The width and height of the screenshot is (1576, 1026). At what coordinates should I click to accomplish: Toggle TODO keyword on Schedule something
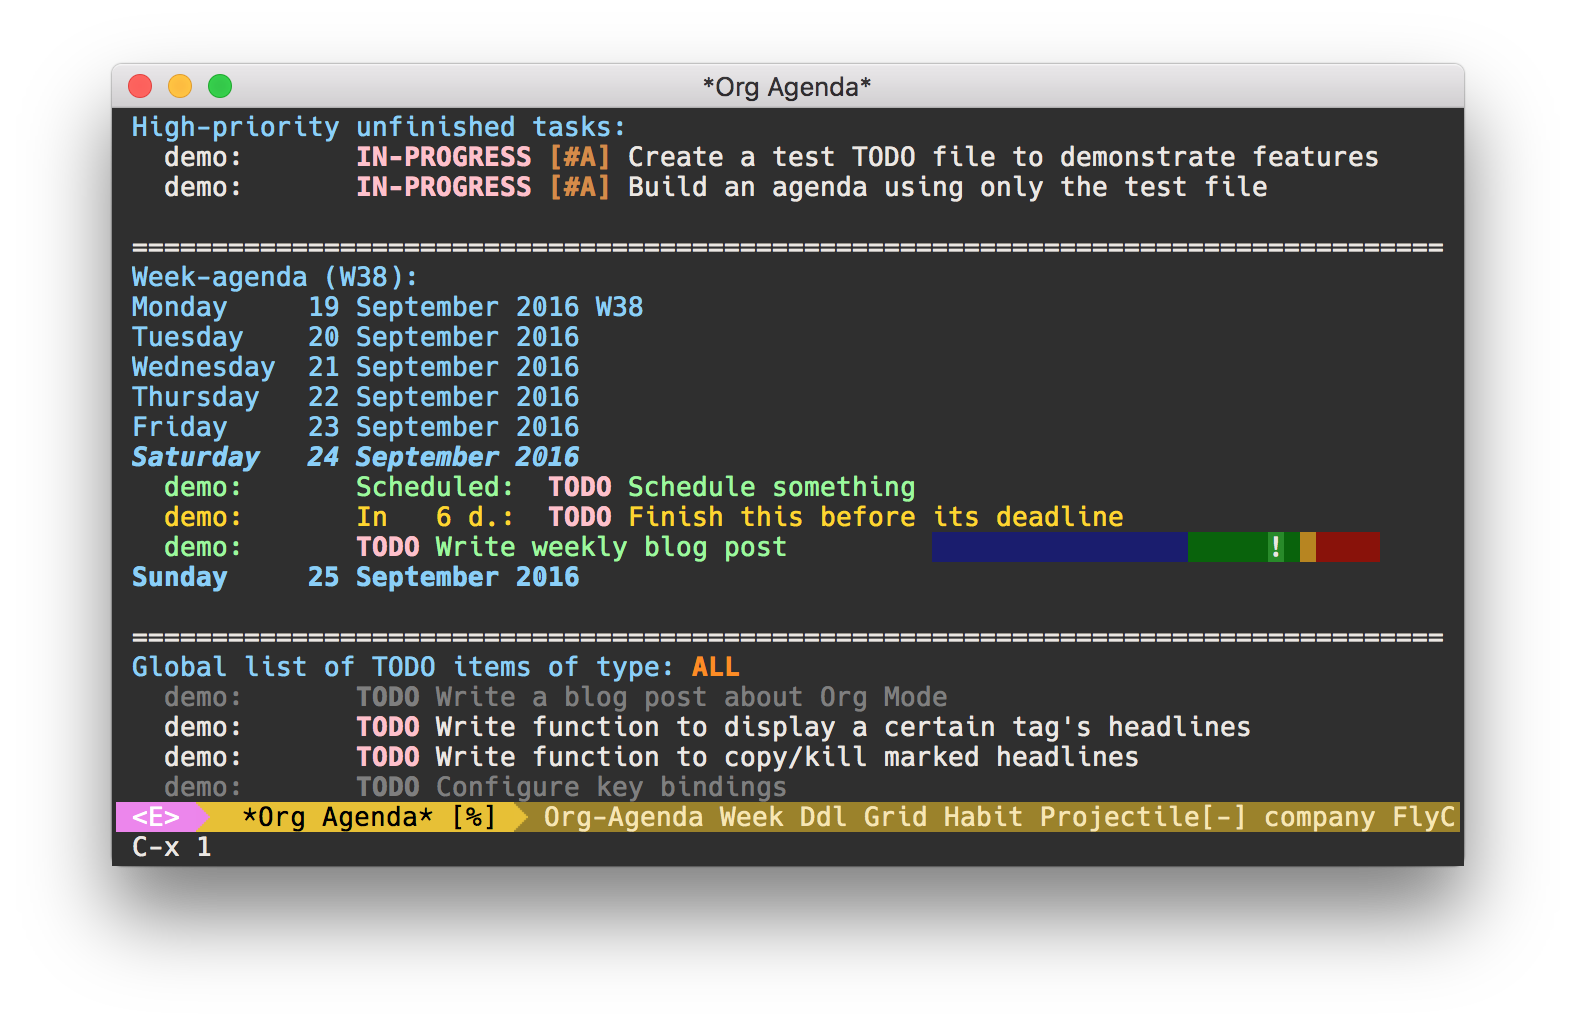click(580, 487)
